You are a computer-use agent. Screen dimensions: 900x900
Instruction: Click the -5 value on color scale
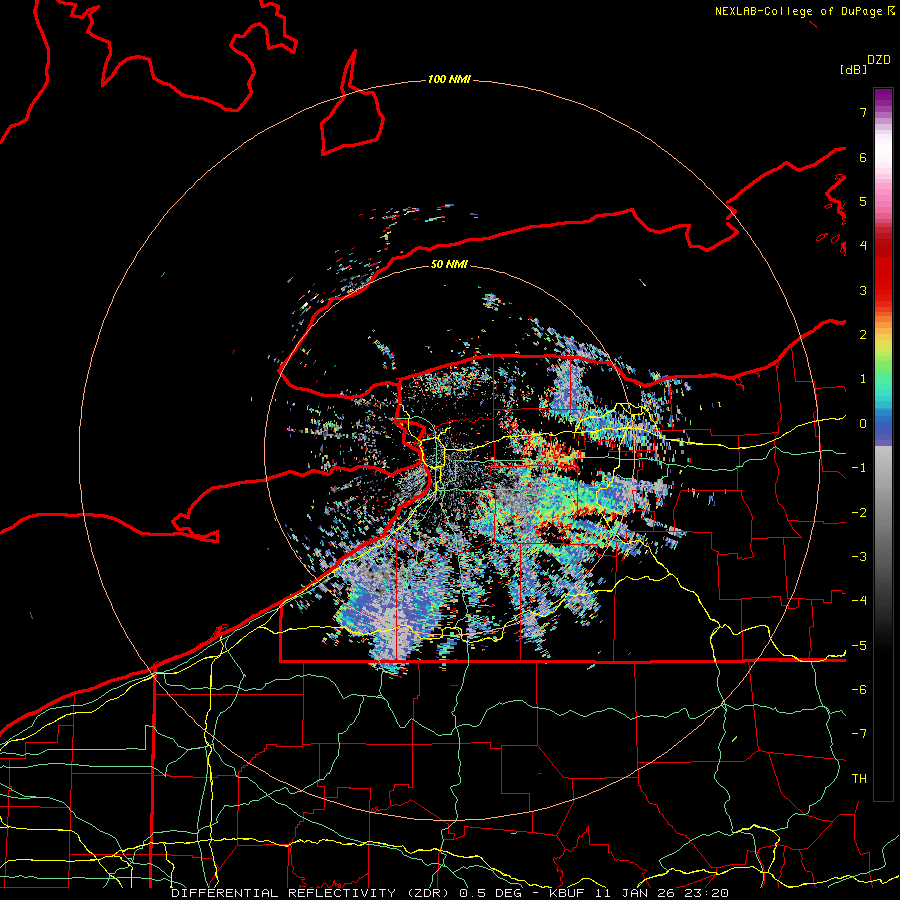pyautogui.click(x=859, y=645)
